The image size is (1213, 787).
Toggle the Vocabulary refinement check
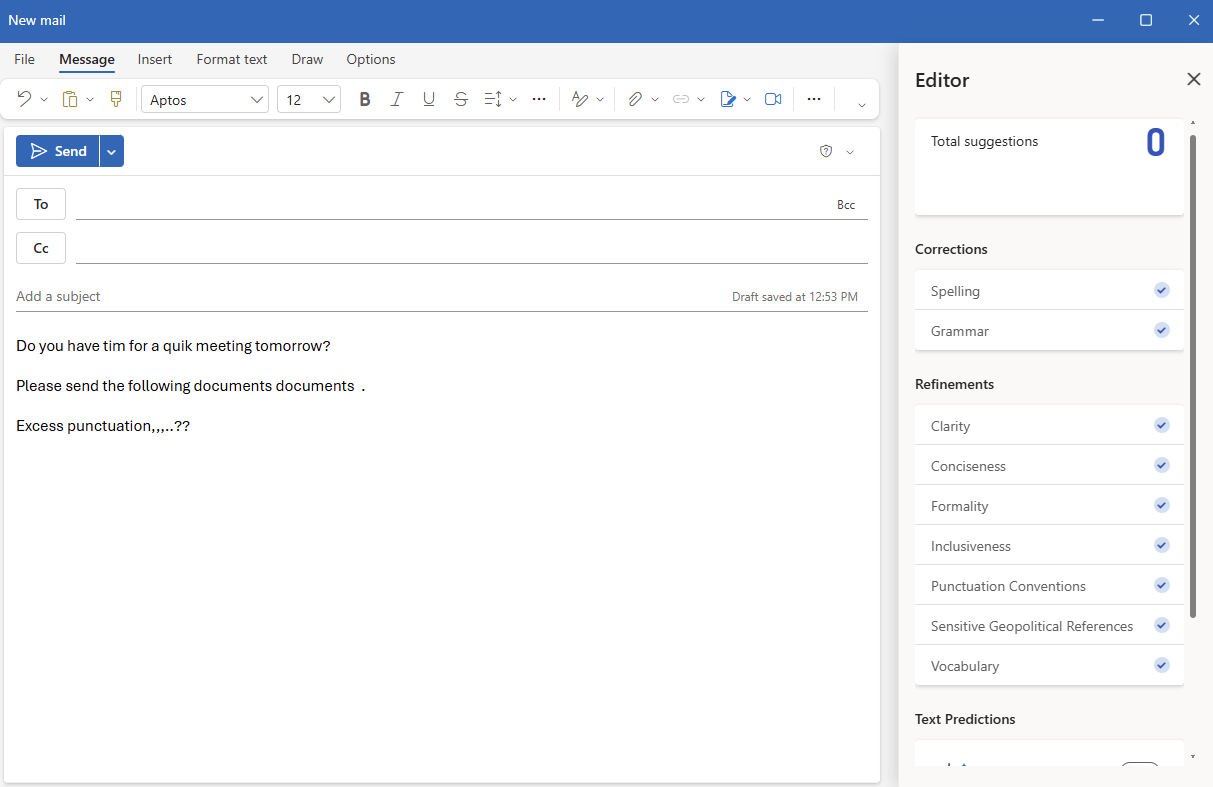click(x=1161, y=665)
